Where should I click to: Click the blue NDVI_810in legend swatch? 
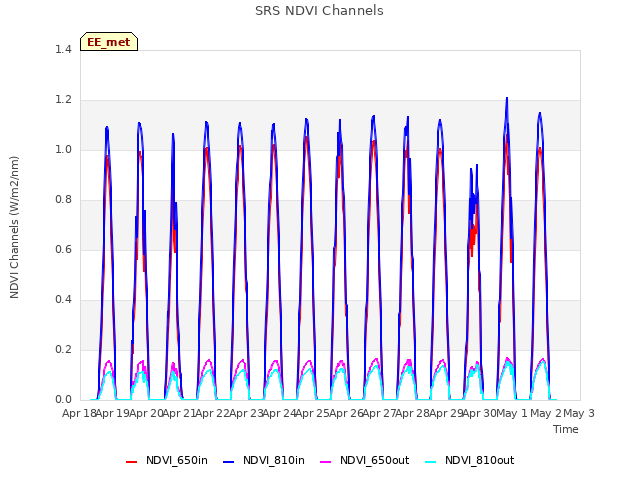229,462
